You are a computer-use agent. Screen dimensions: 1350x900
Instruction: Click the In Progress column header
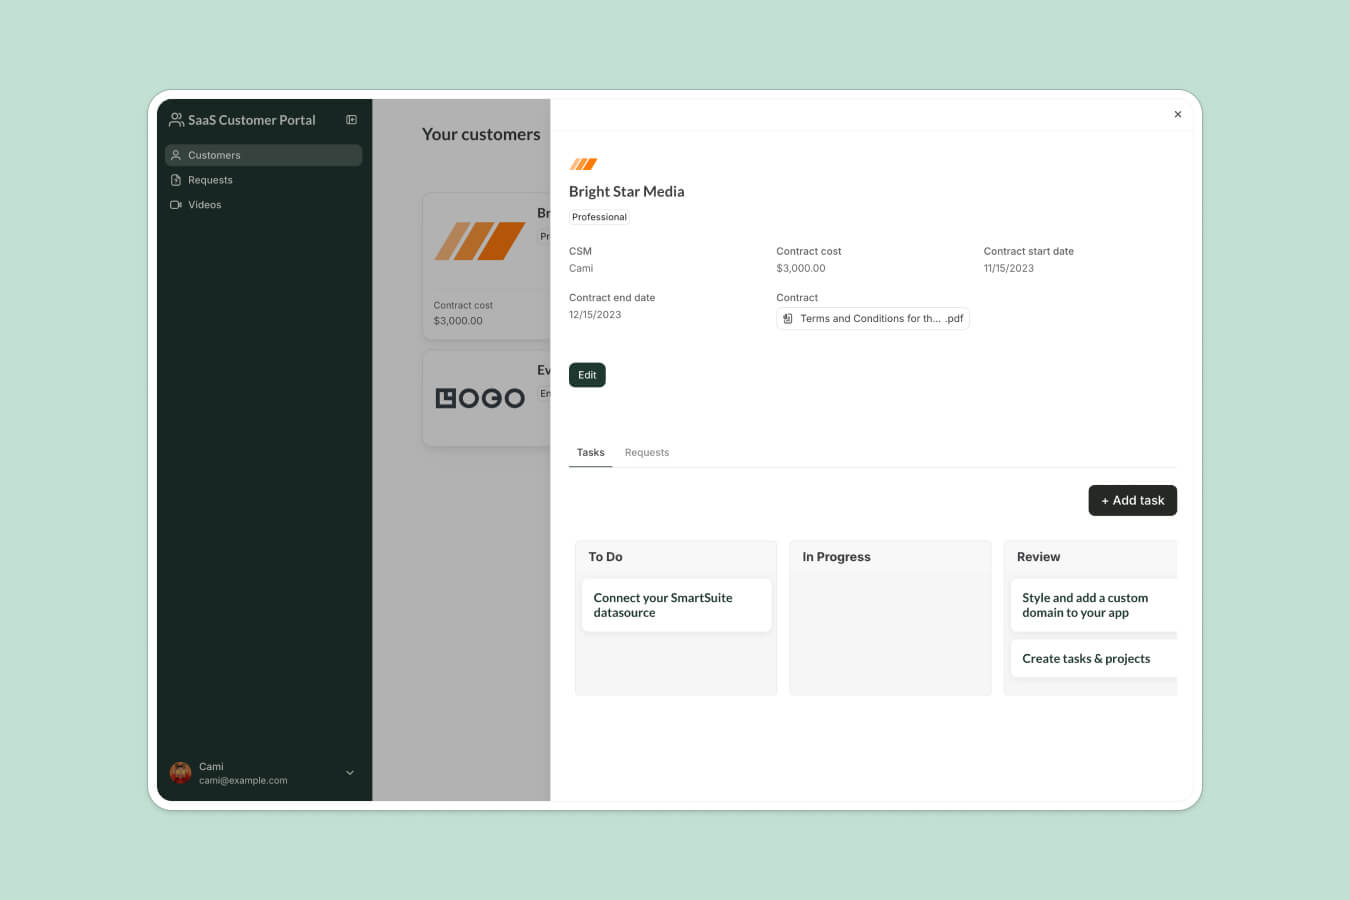coord(836,557)
